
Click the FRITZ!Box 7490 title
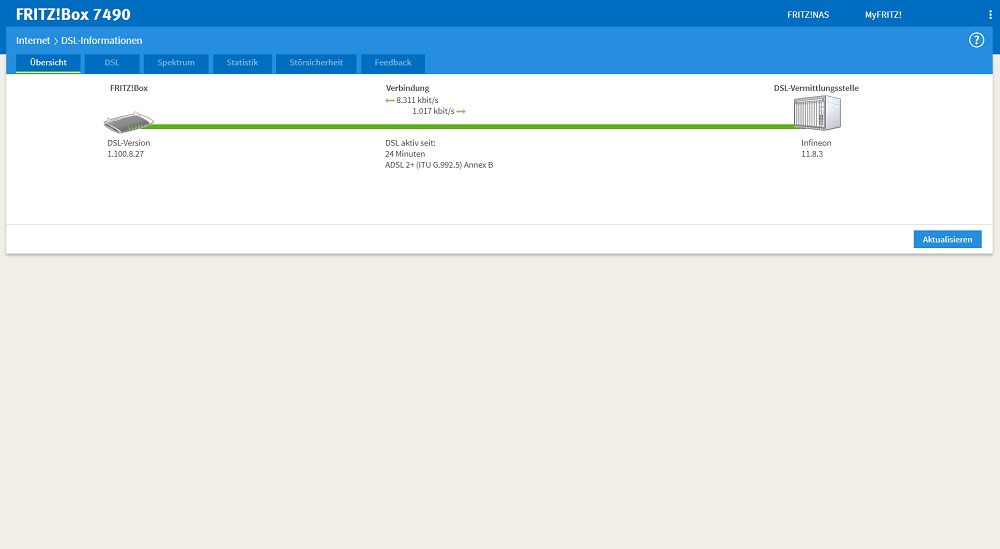click(x=73, y=15)
